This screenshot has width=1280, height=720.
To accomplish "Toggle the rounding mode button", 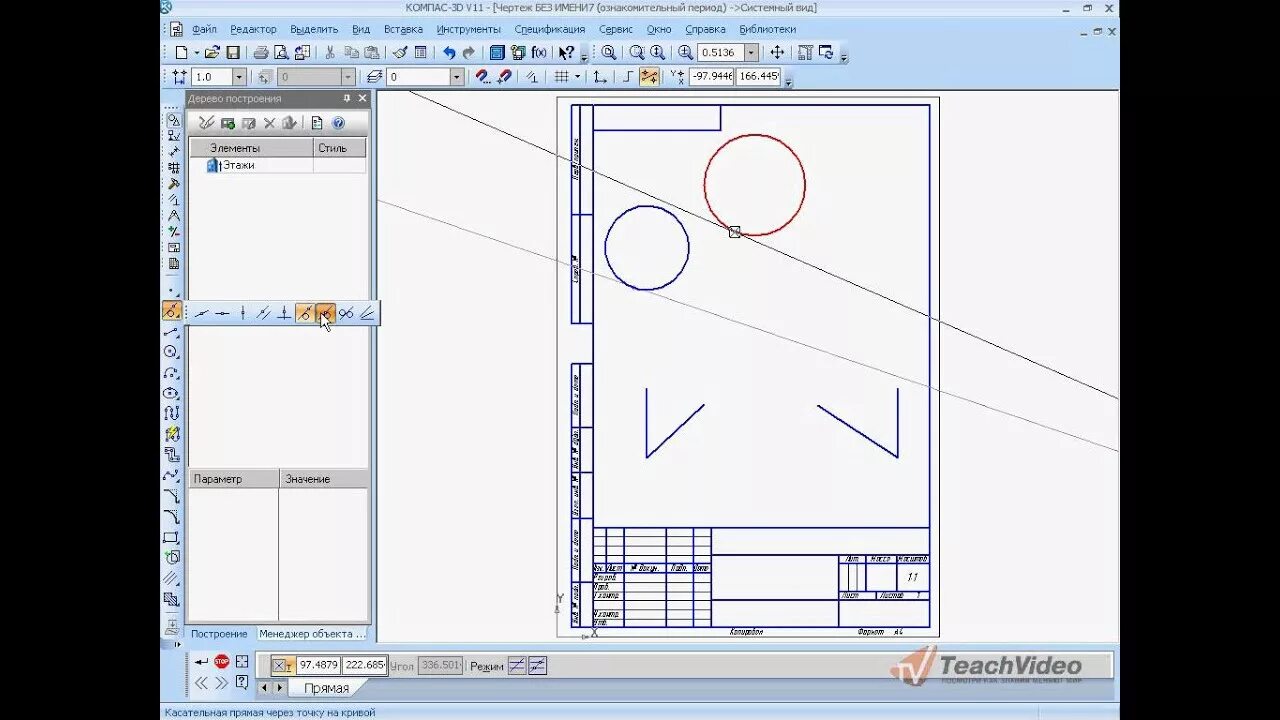I will tap(650, 76).
